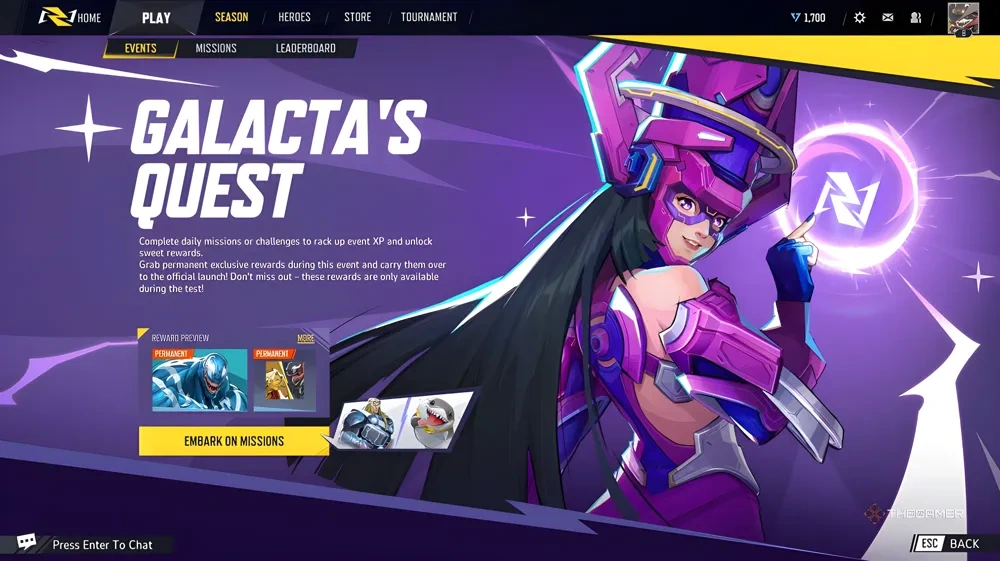1000x561 pixels.
Task: Click the player profile avatar
Action: pyautogui.click(x=963, y=18)
